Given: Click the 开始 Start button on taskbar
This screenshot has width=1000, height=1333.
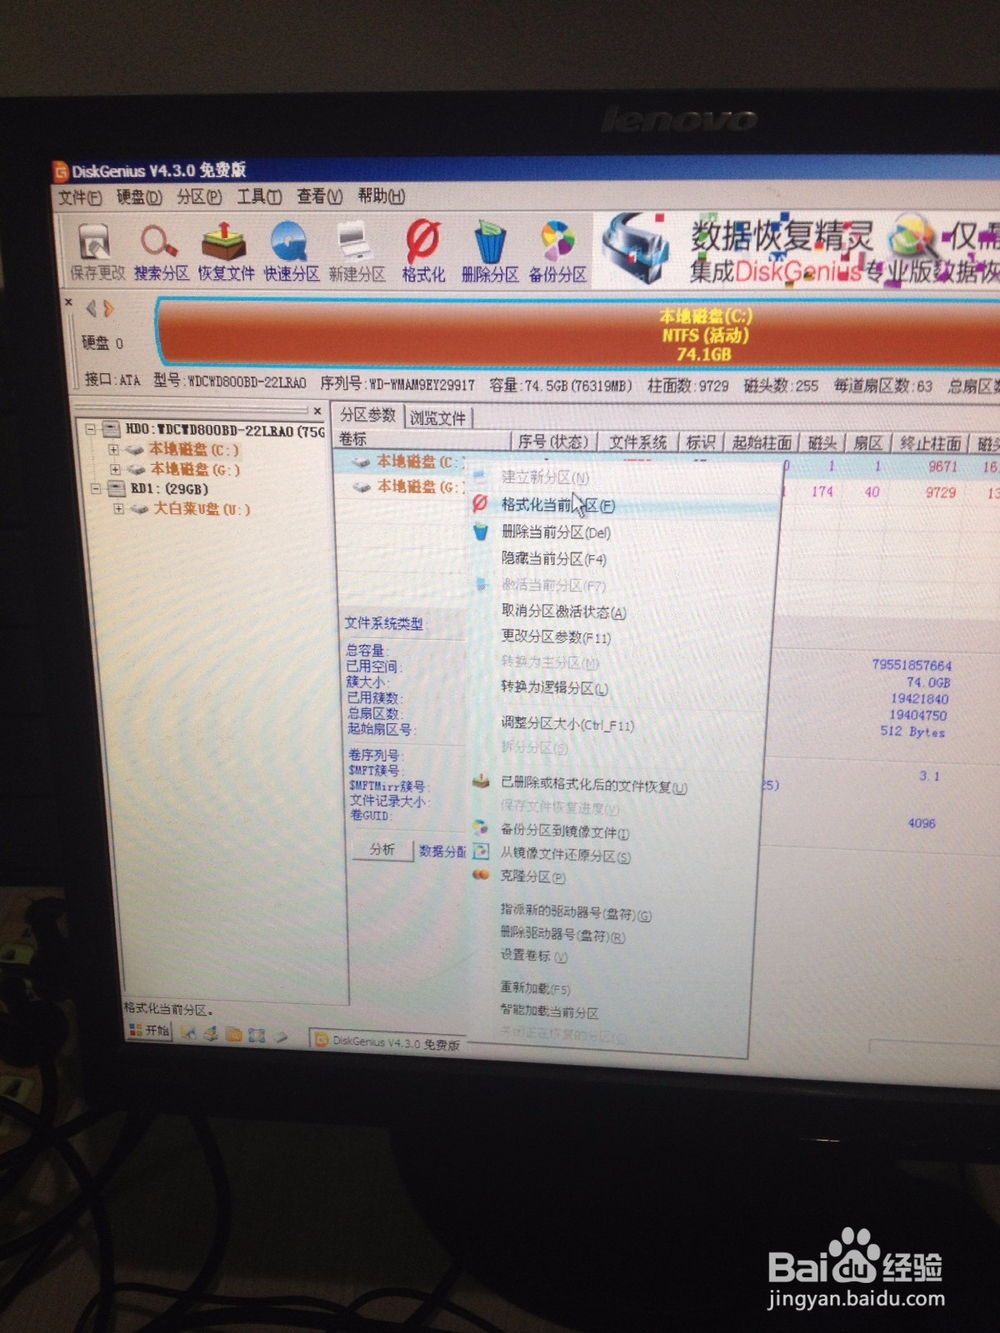Looking at the screenshot, I should (148, 1030).
